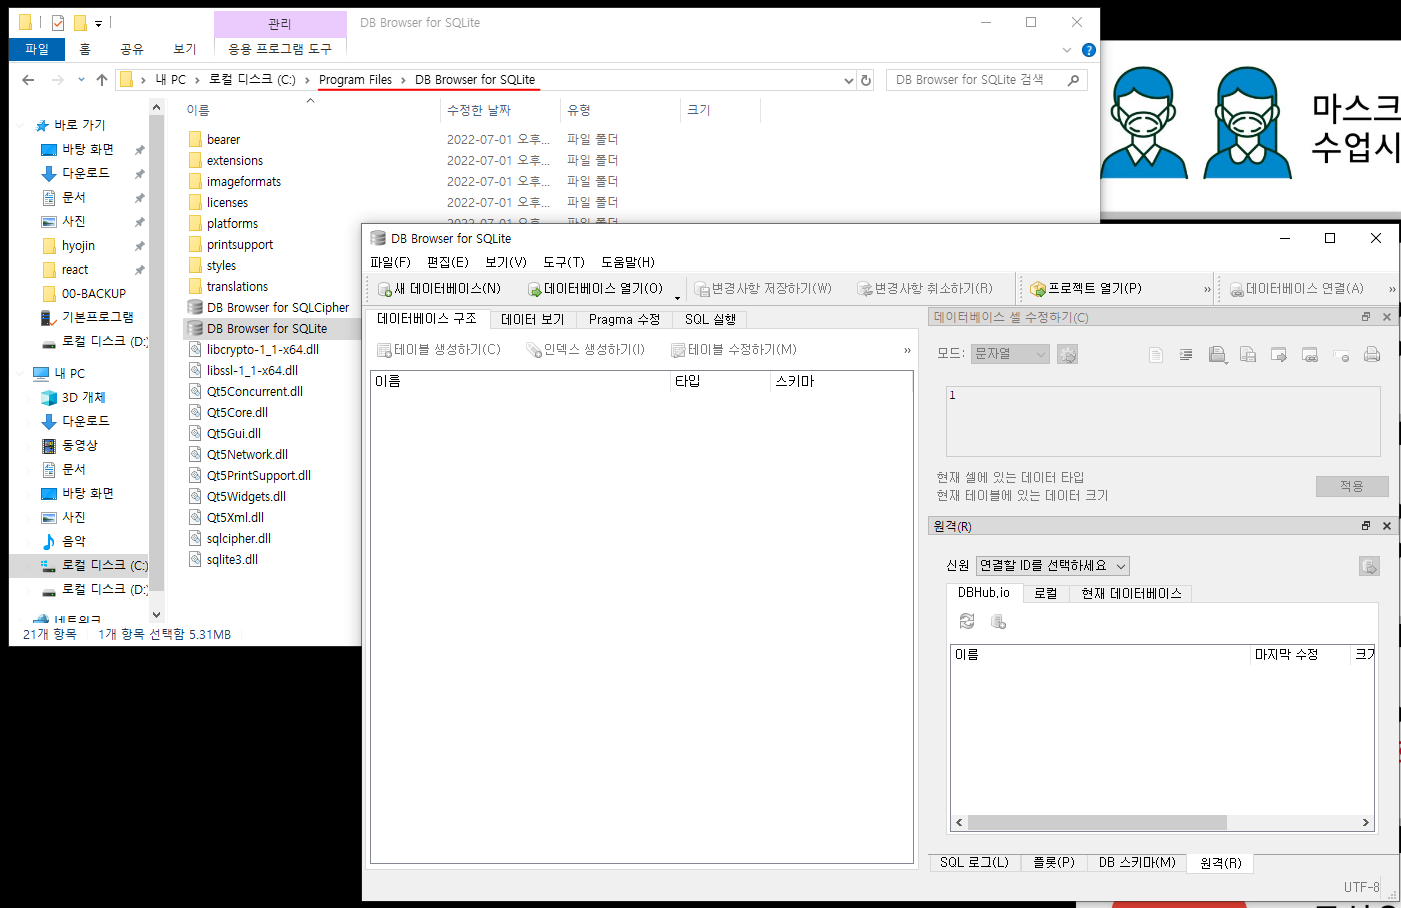1401x908 pixels.
Task: Click Program Files in the address breadcrumb
Action: click(355, 80)
